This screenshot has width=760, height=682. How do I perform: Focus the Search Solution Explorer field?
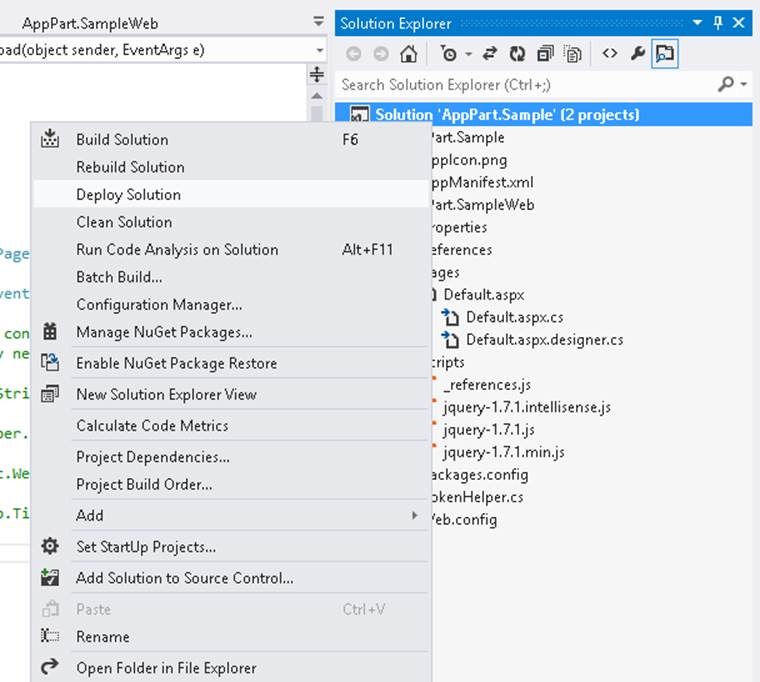coord(526,85)
